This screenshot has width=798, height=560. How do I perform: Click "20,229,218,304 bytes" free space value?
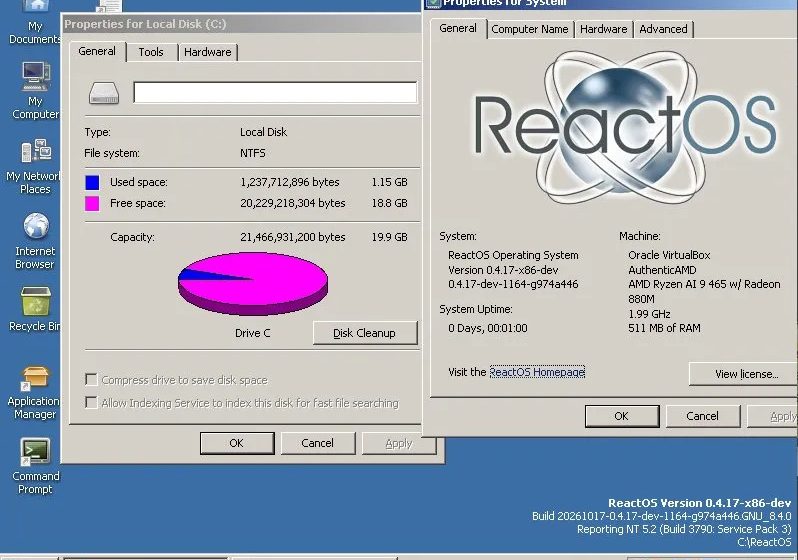coord(293,203)
